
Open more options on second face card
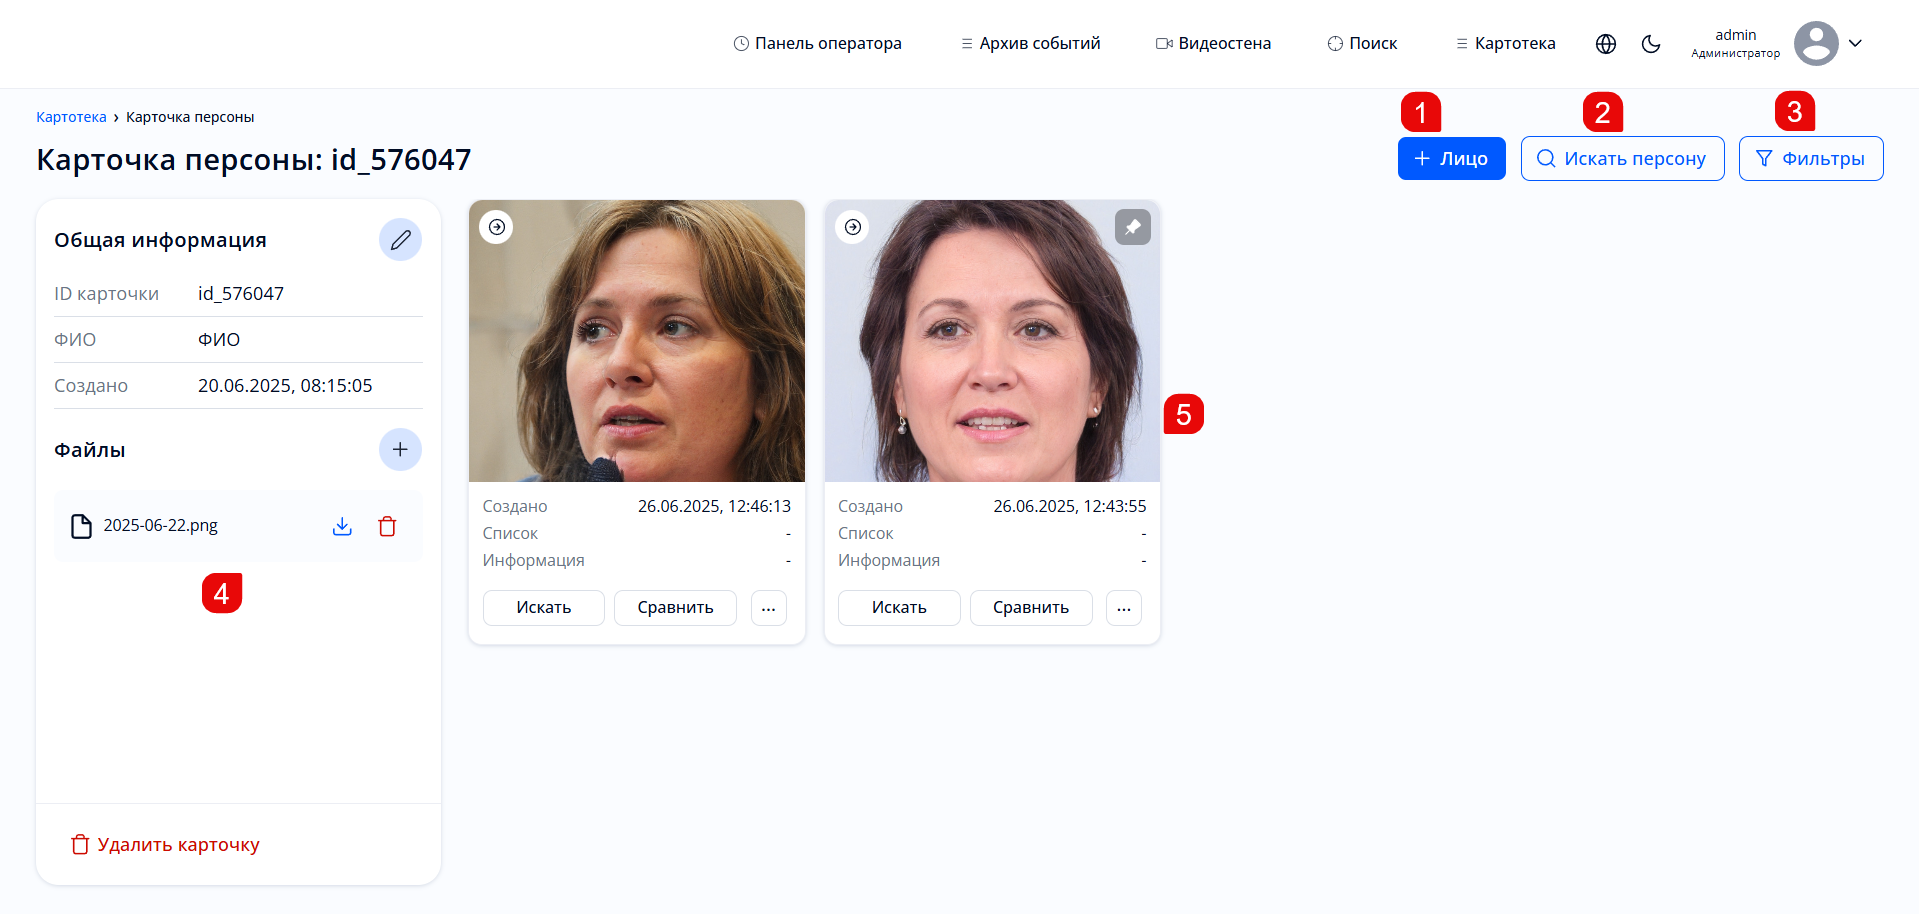tap(1124, 608)
